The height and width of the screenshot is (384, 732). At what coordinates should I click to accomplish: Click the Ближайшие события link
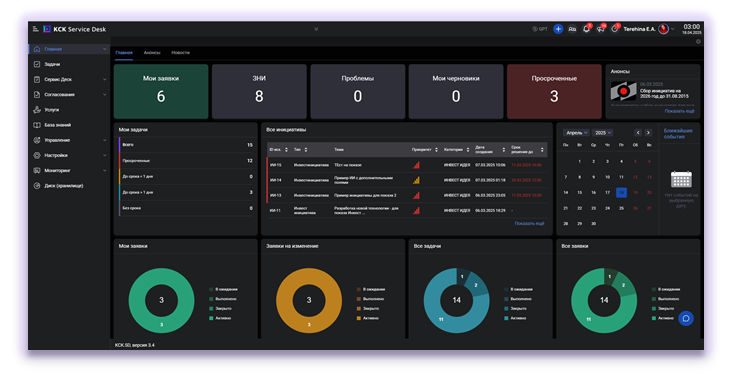[678, 134]
